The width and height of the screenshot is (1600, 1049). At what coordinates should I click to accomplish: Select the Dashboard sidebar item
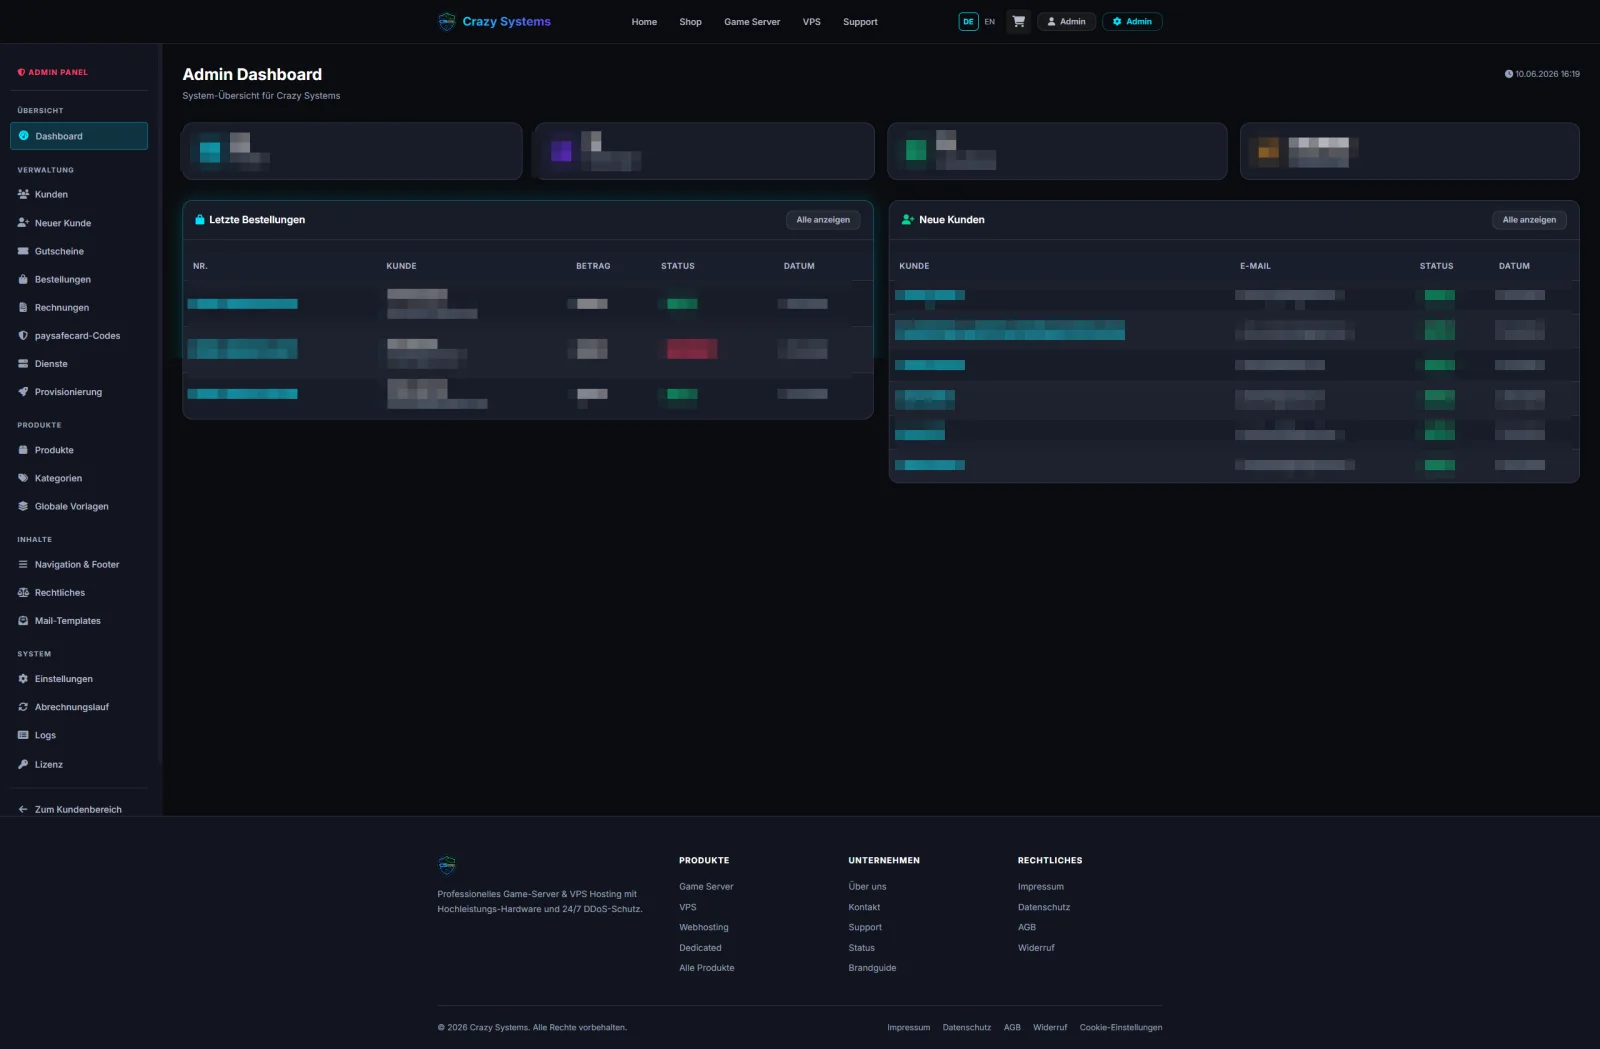click(x=79, y=136)
